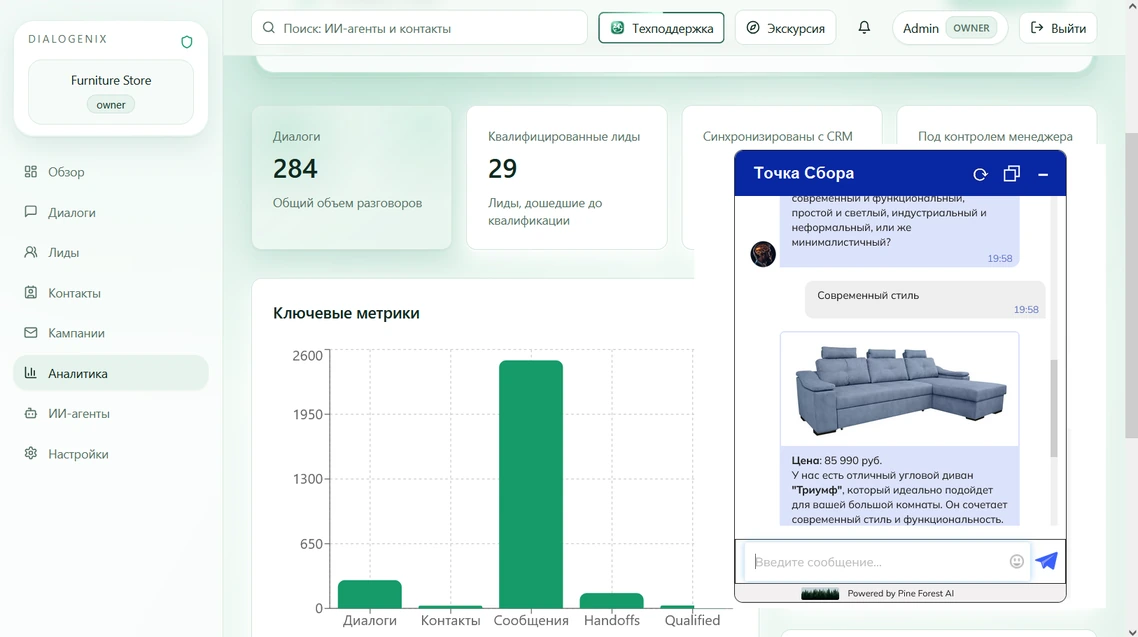This screenshot has width=1138, height=637.
Task: Click the Контакты address book icon
Action: 30,292
